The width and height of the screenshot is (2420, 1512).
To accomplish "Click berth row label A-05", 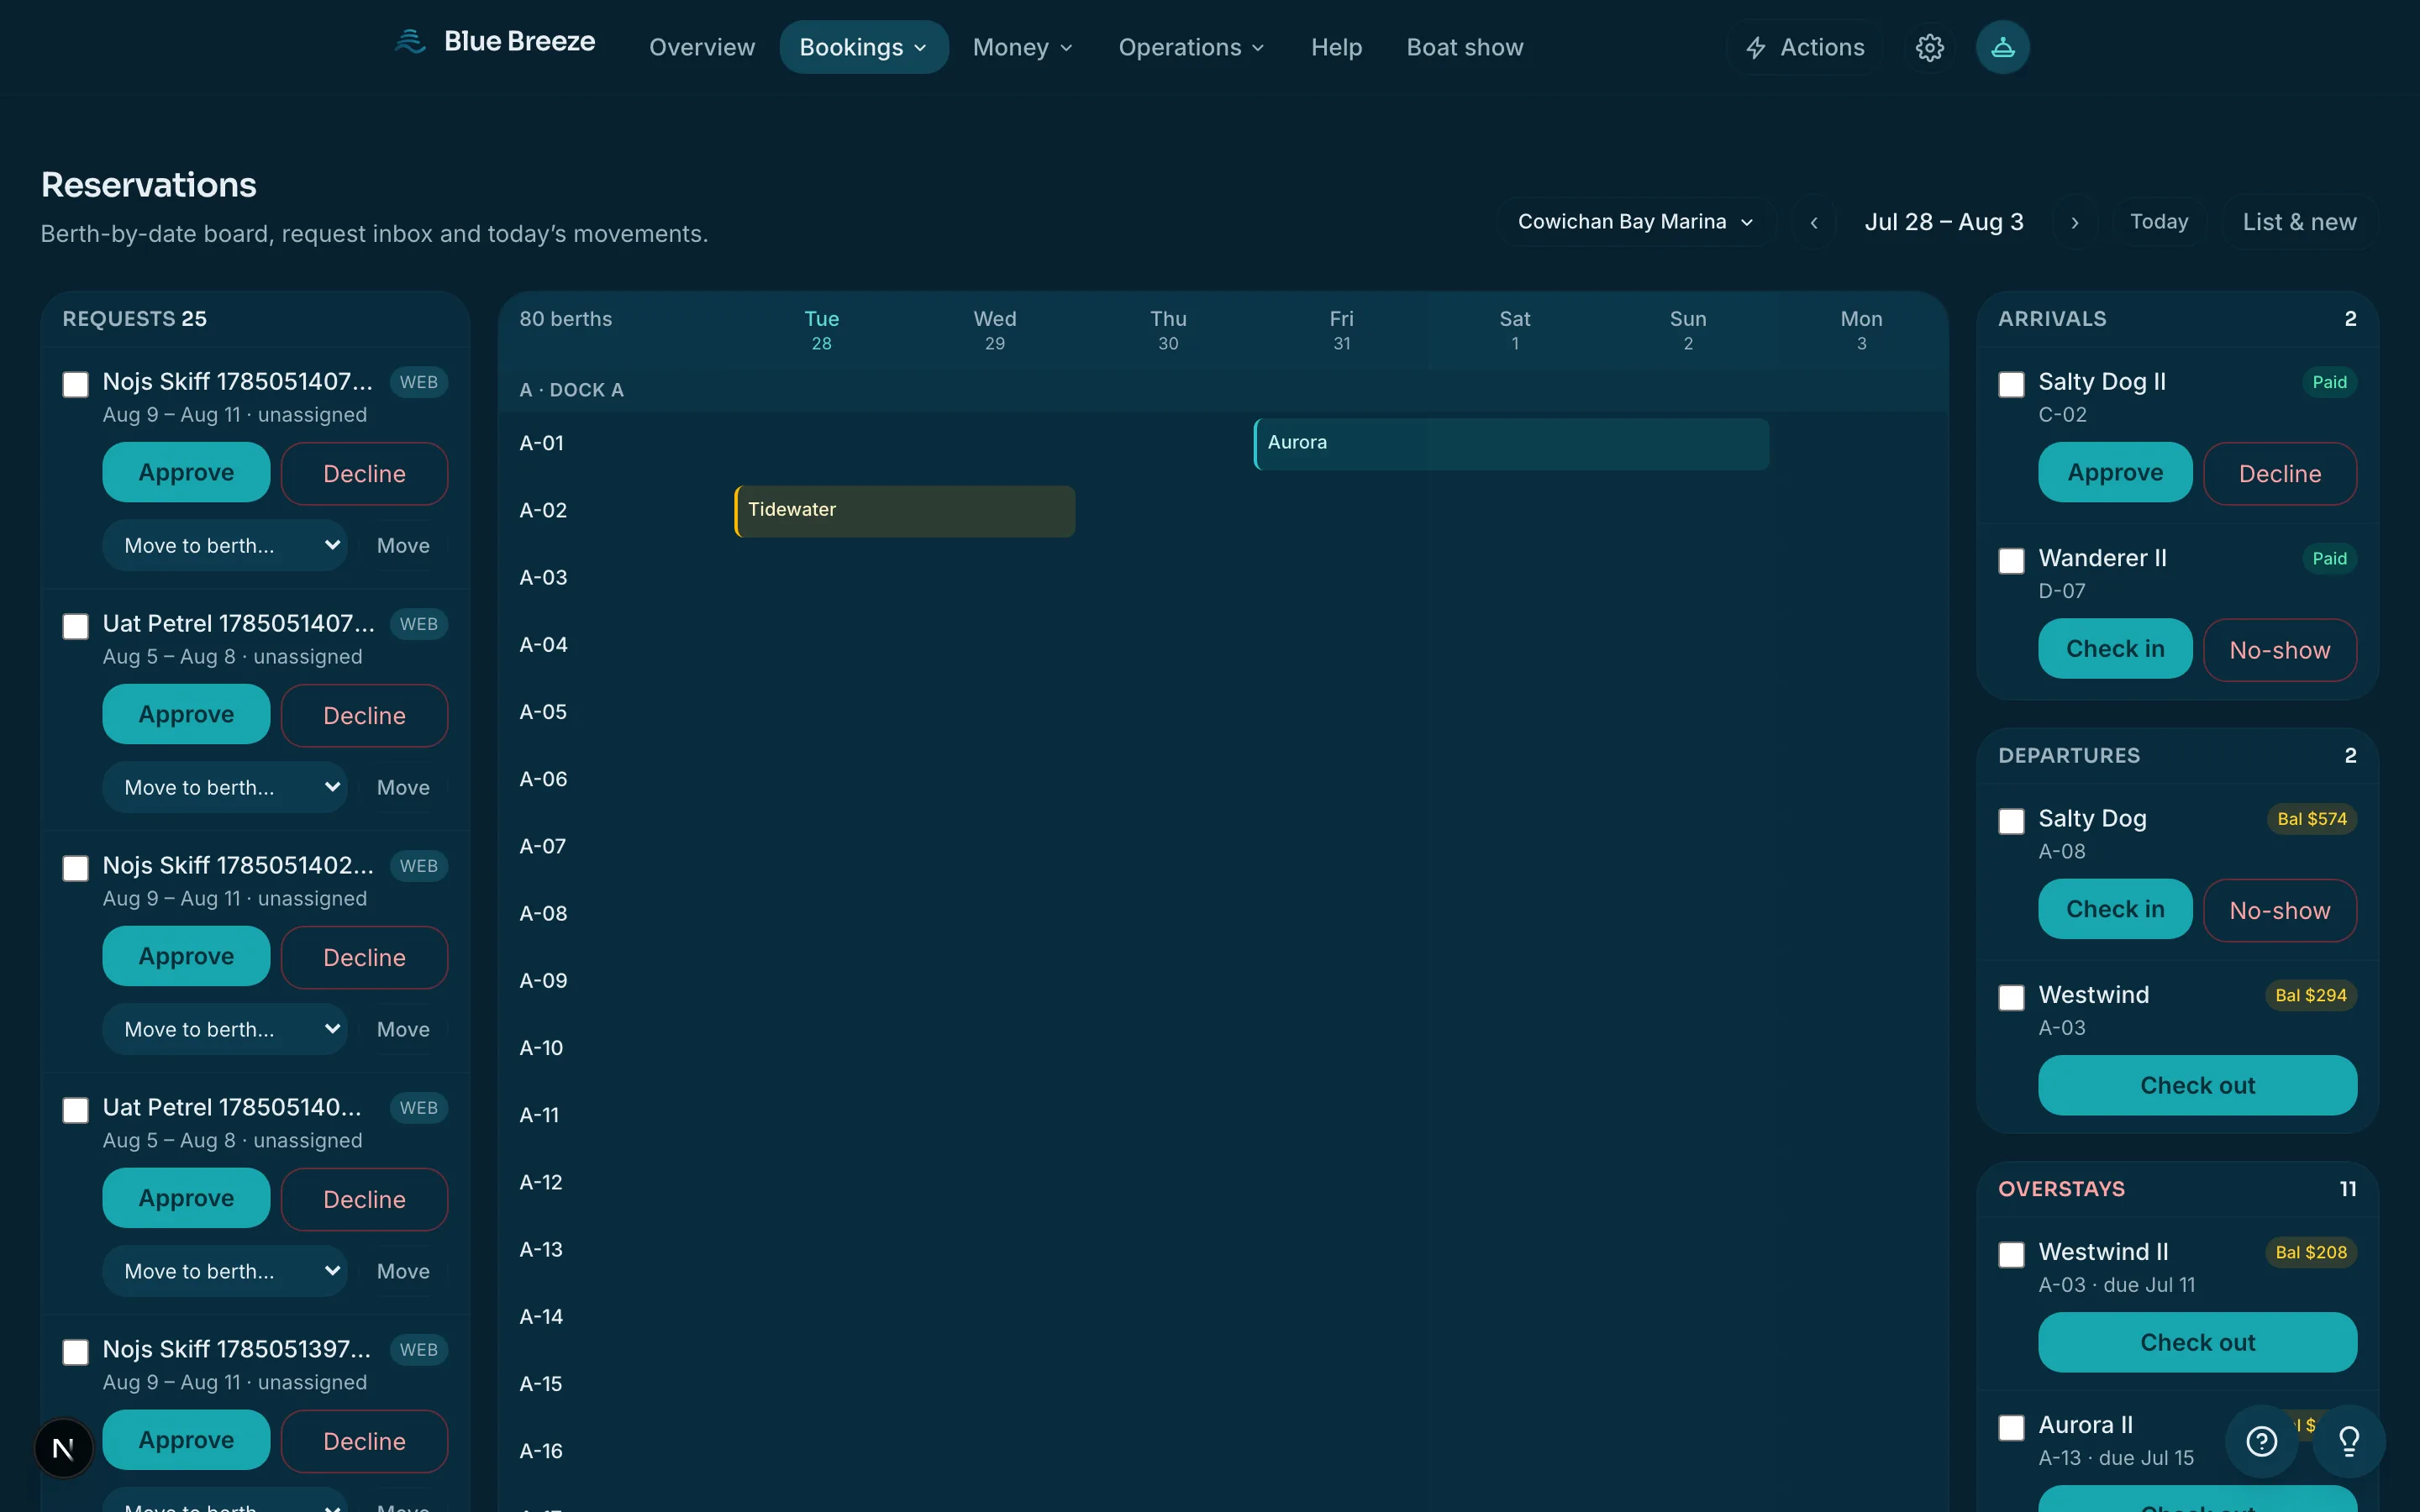I will click(x=543, y=712).
